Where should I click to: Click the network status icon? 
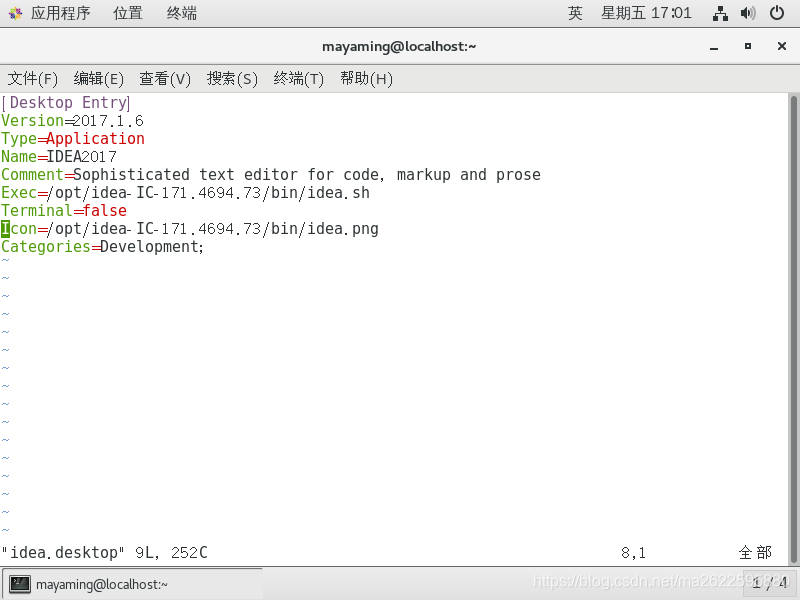[720, 13]
